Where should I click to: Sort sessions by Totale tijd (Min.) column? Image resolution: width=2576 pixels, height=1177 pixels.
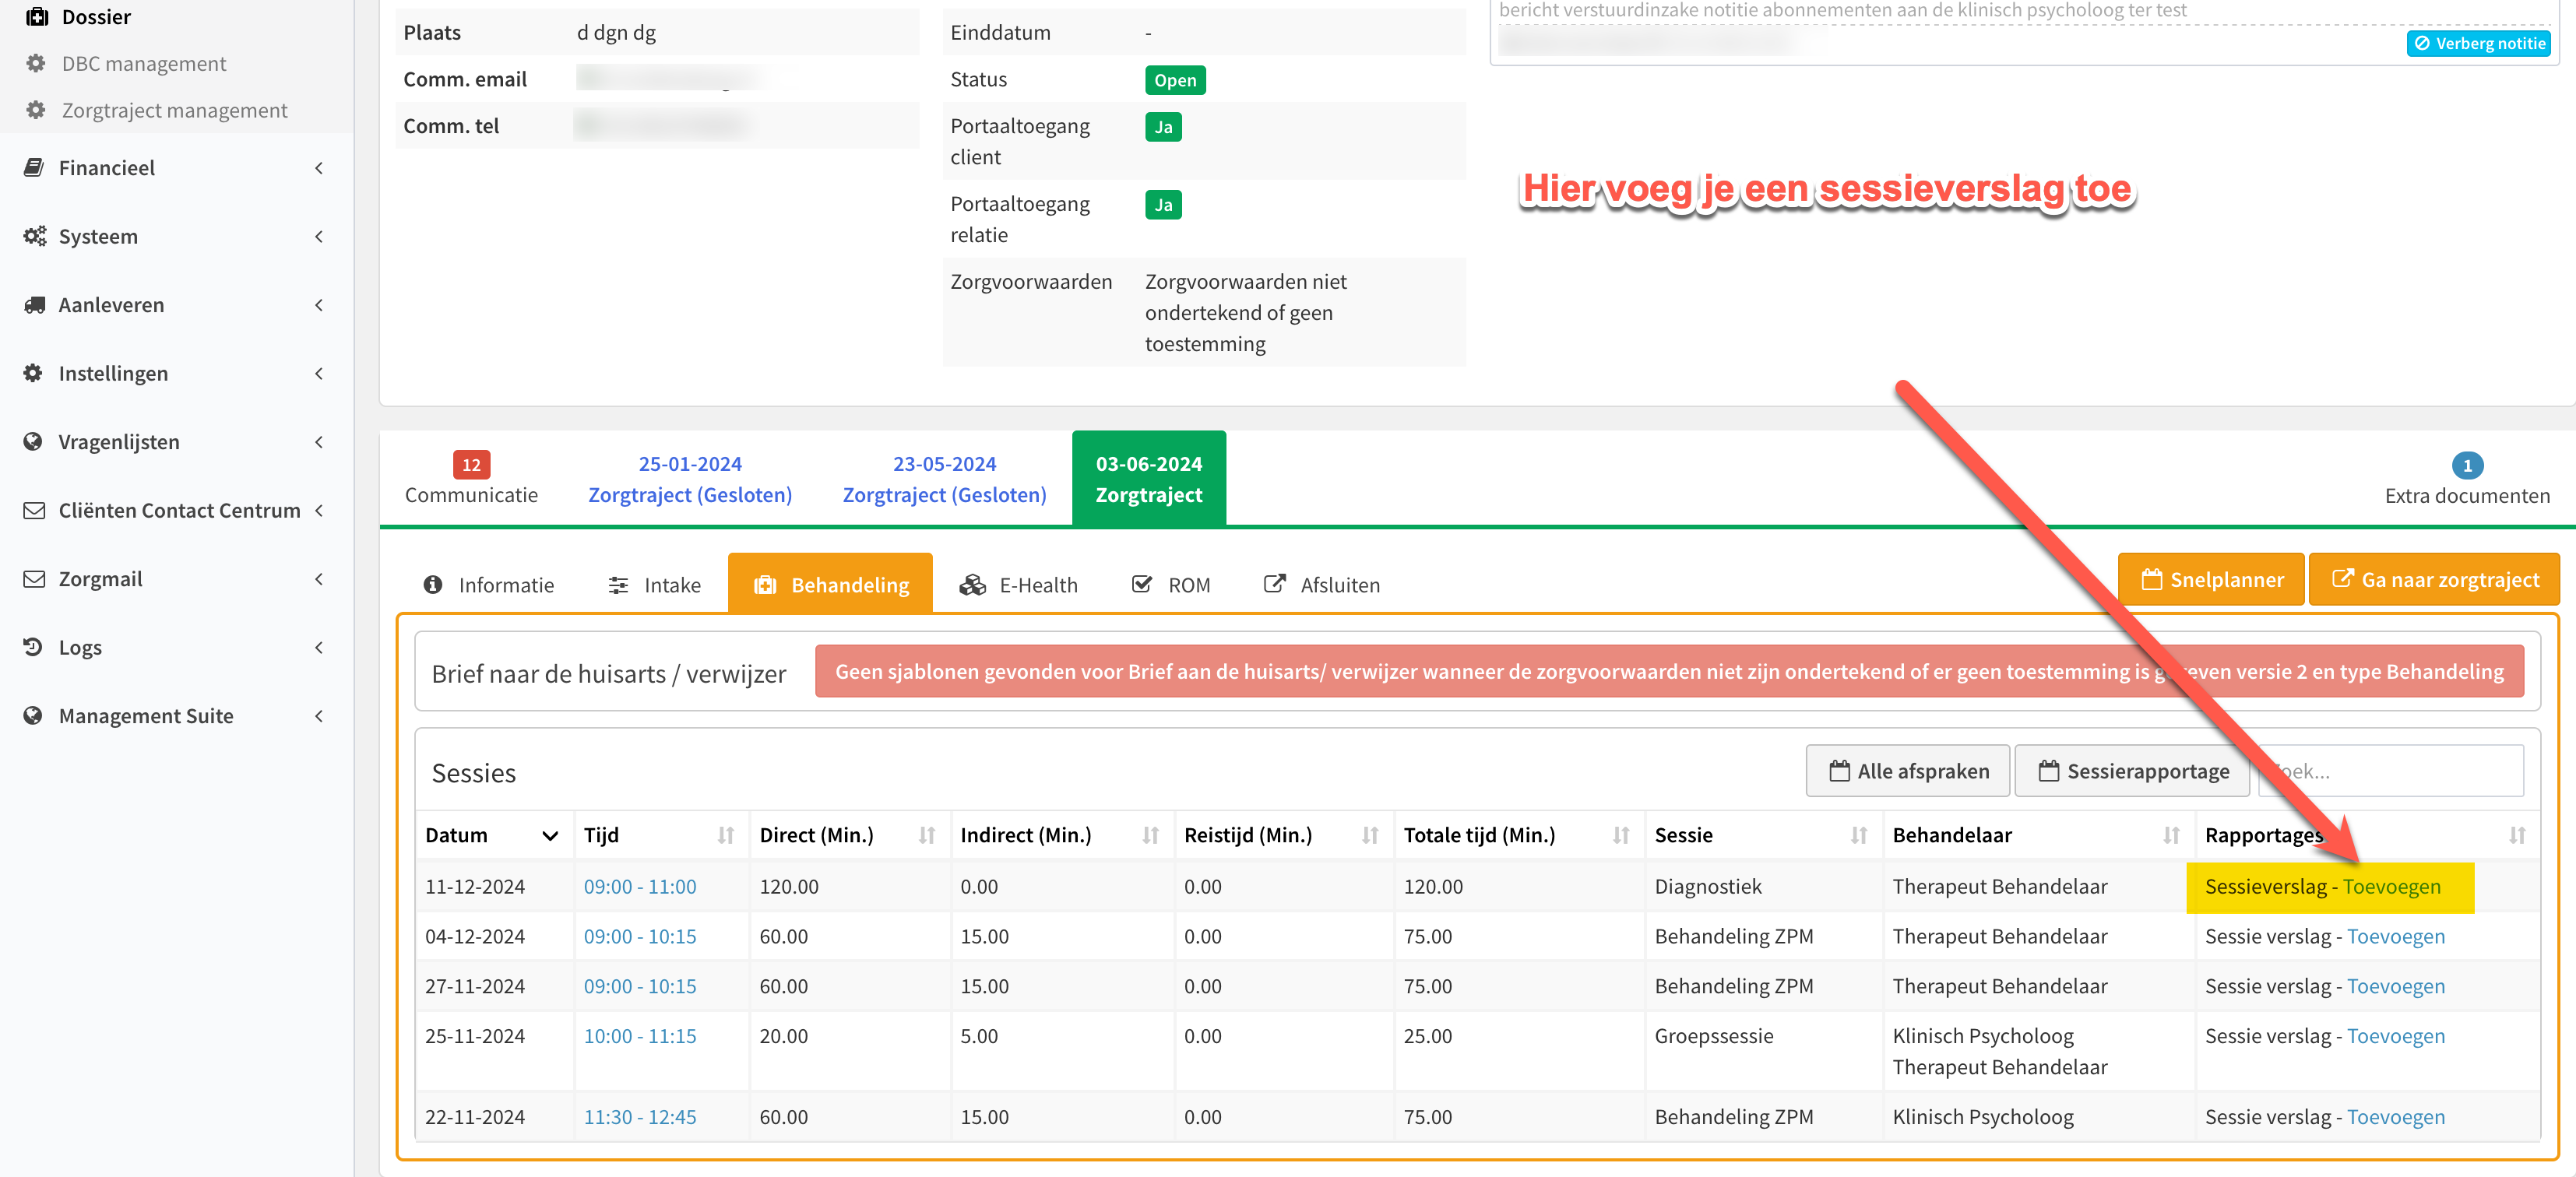(1519, 835)
